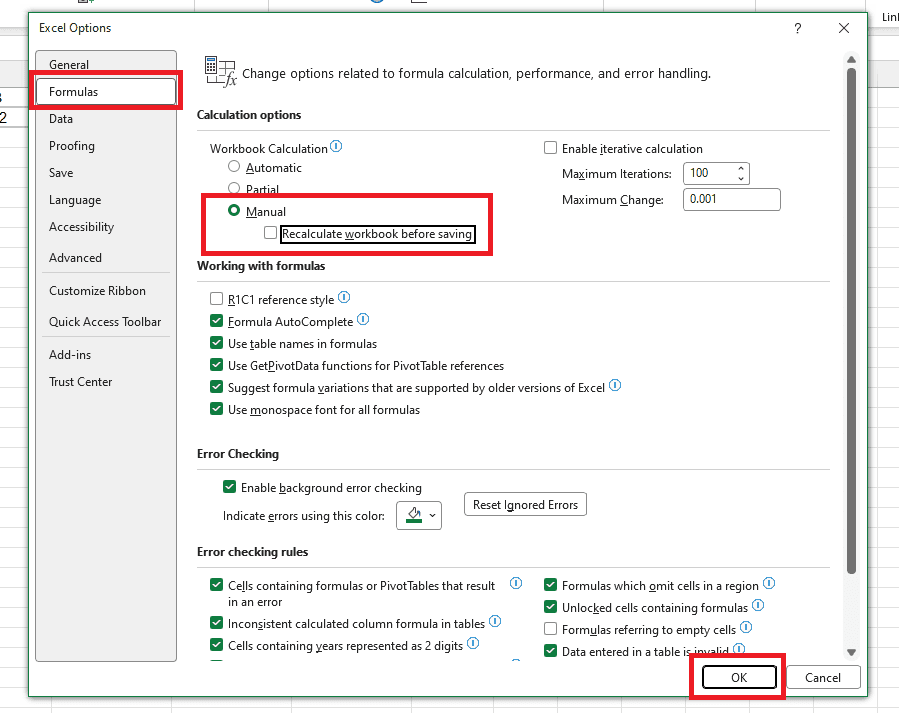Click info icon beside R1C1 reference style
The height and width of the screenshot is (713, 899).
click(344, 297)
